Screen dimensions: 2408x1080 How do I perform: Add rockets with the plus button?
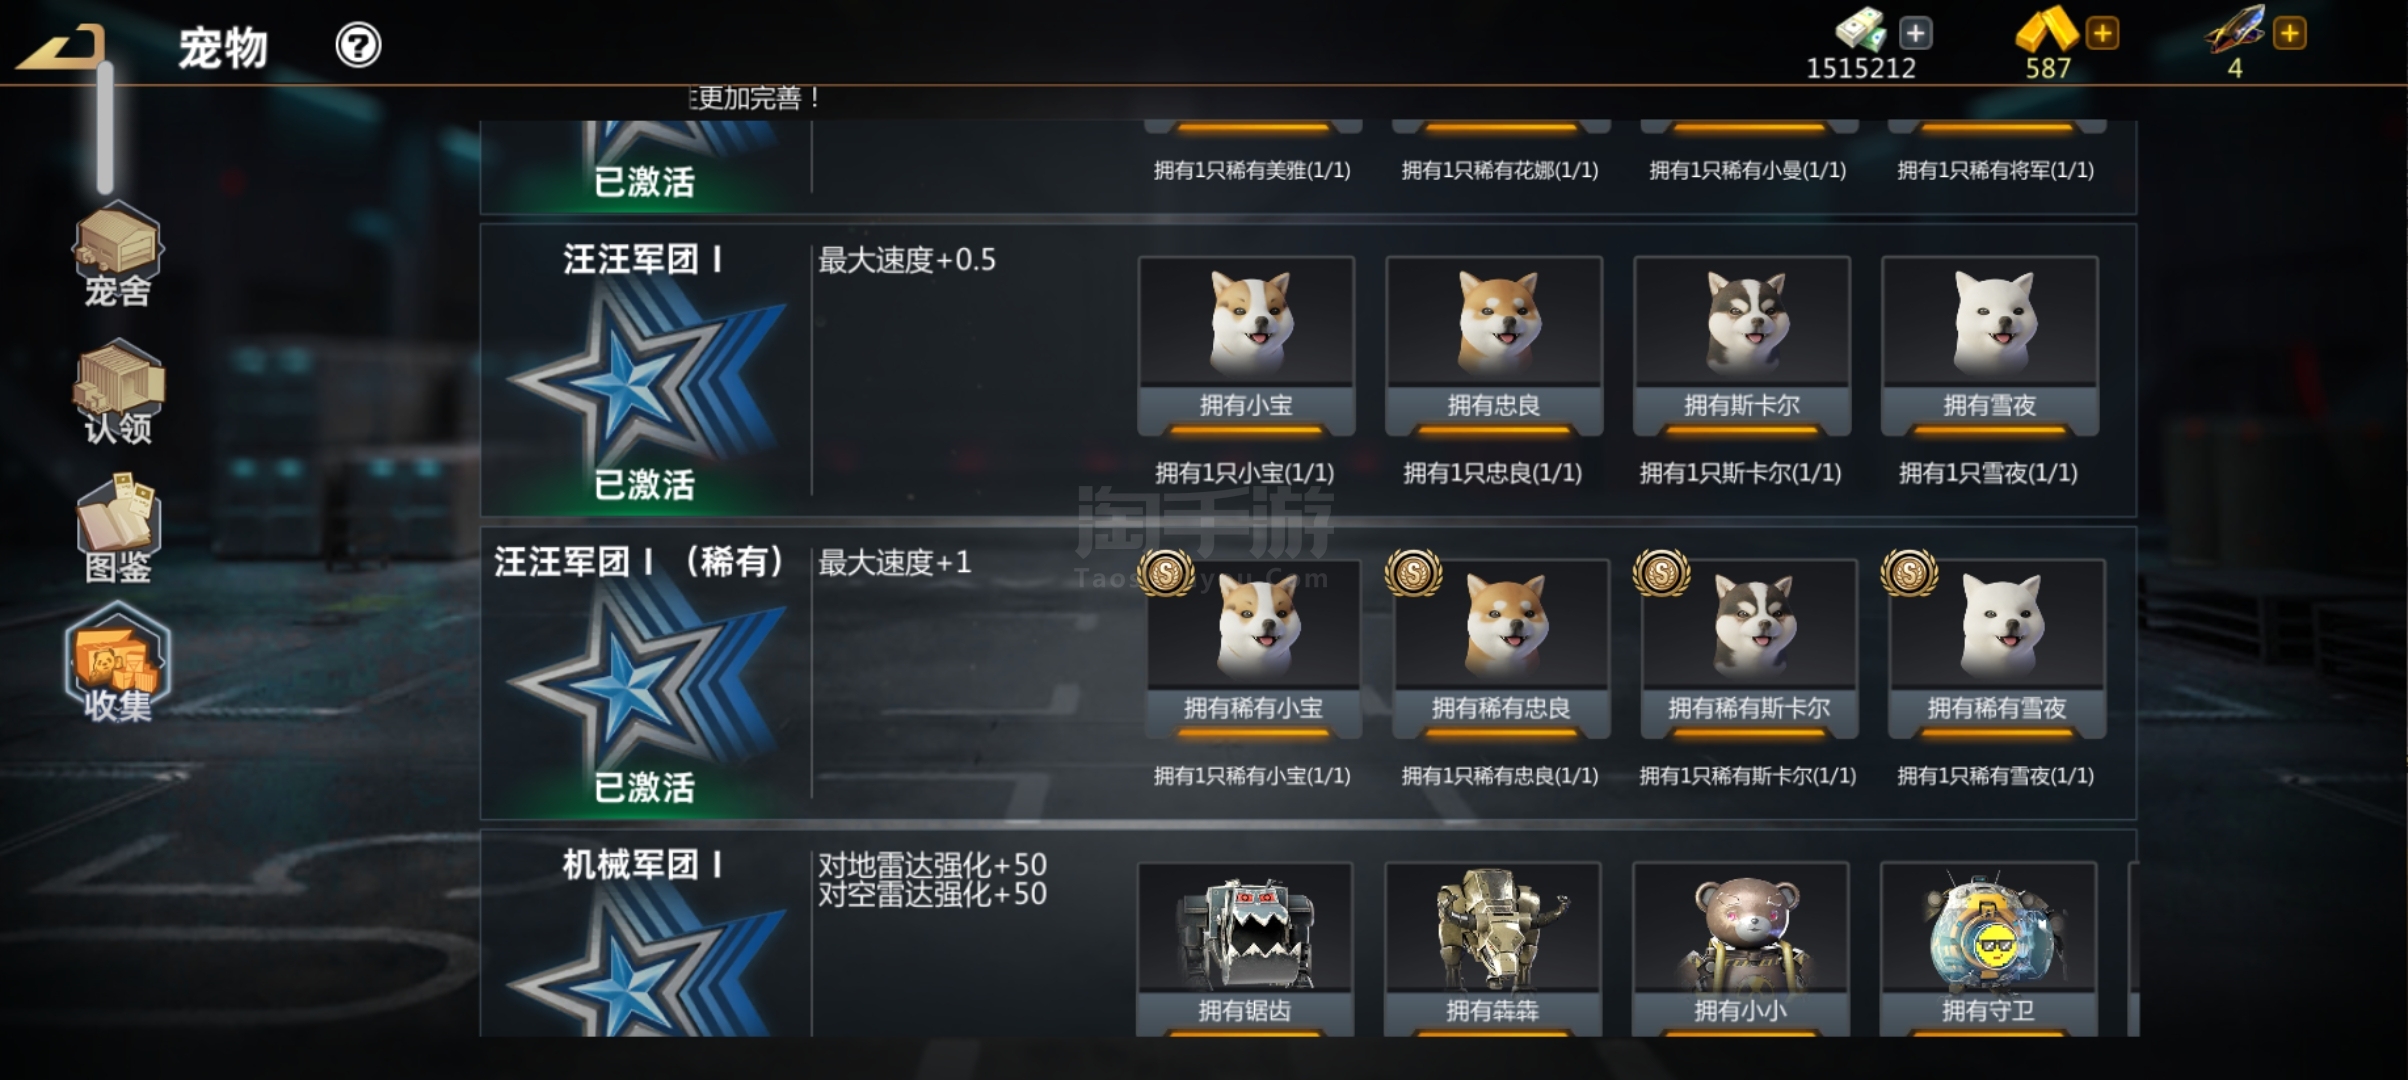(x=2289, y=33)
